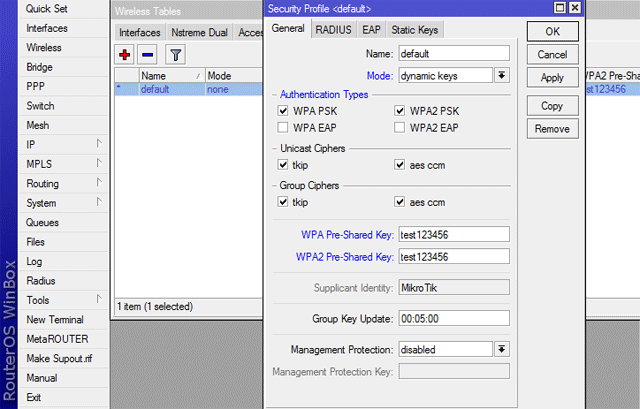Image resolution: width=640 pixels, height=409 pixels.
Task: Click the WPA Pre-Shared Key field
Action: pos(454,235)
